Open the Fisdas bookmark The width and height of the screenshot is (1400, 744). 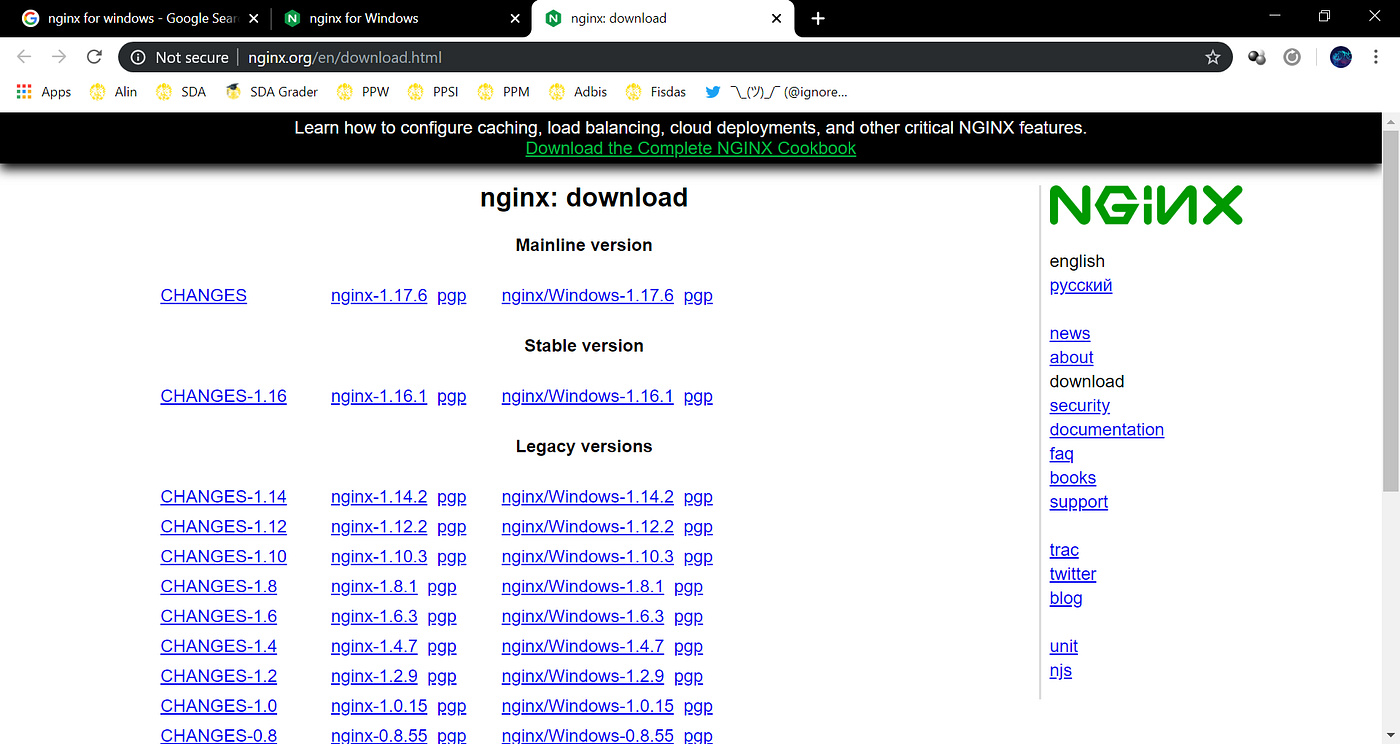coord(655,92)
